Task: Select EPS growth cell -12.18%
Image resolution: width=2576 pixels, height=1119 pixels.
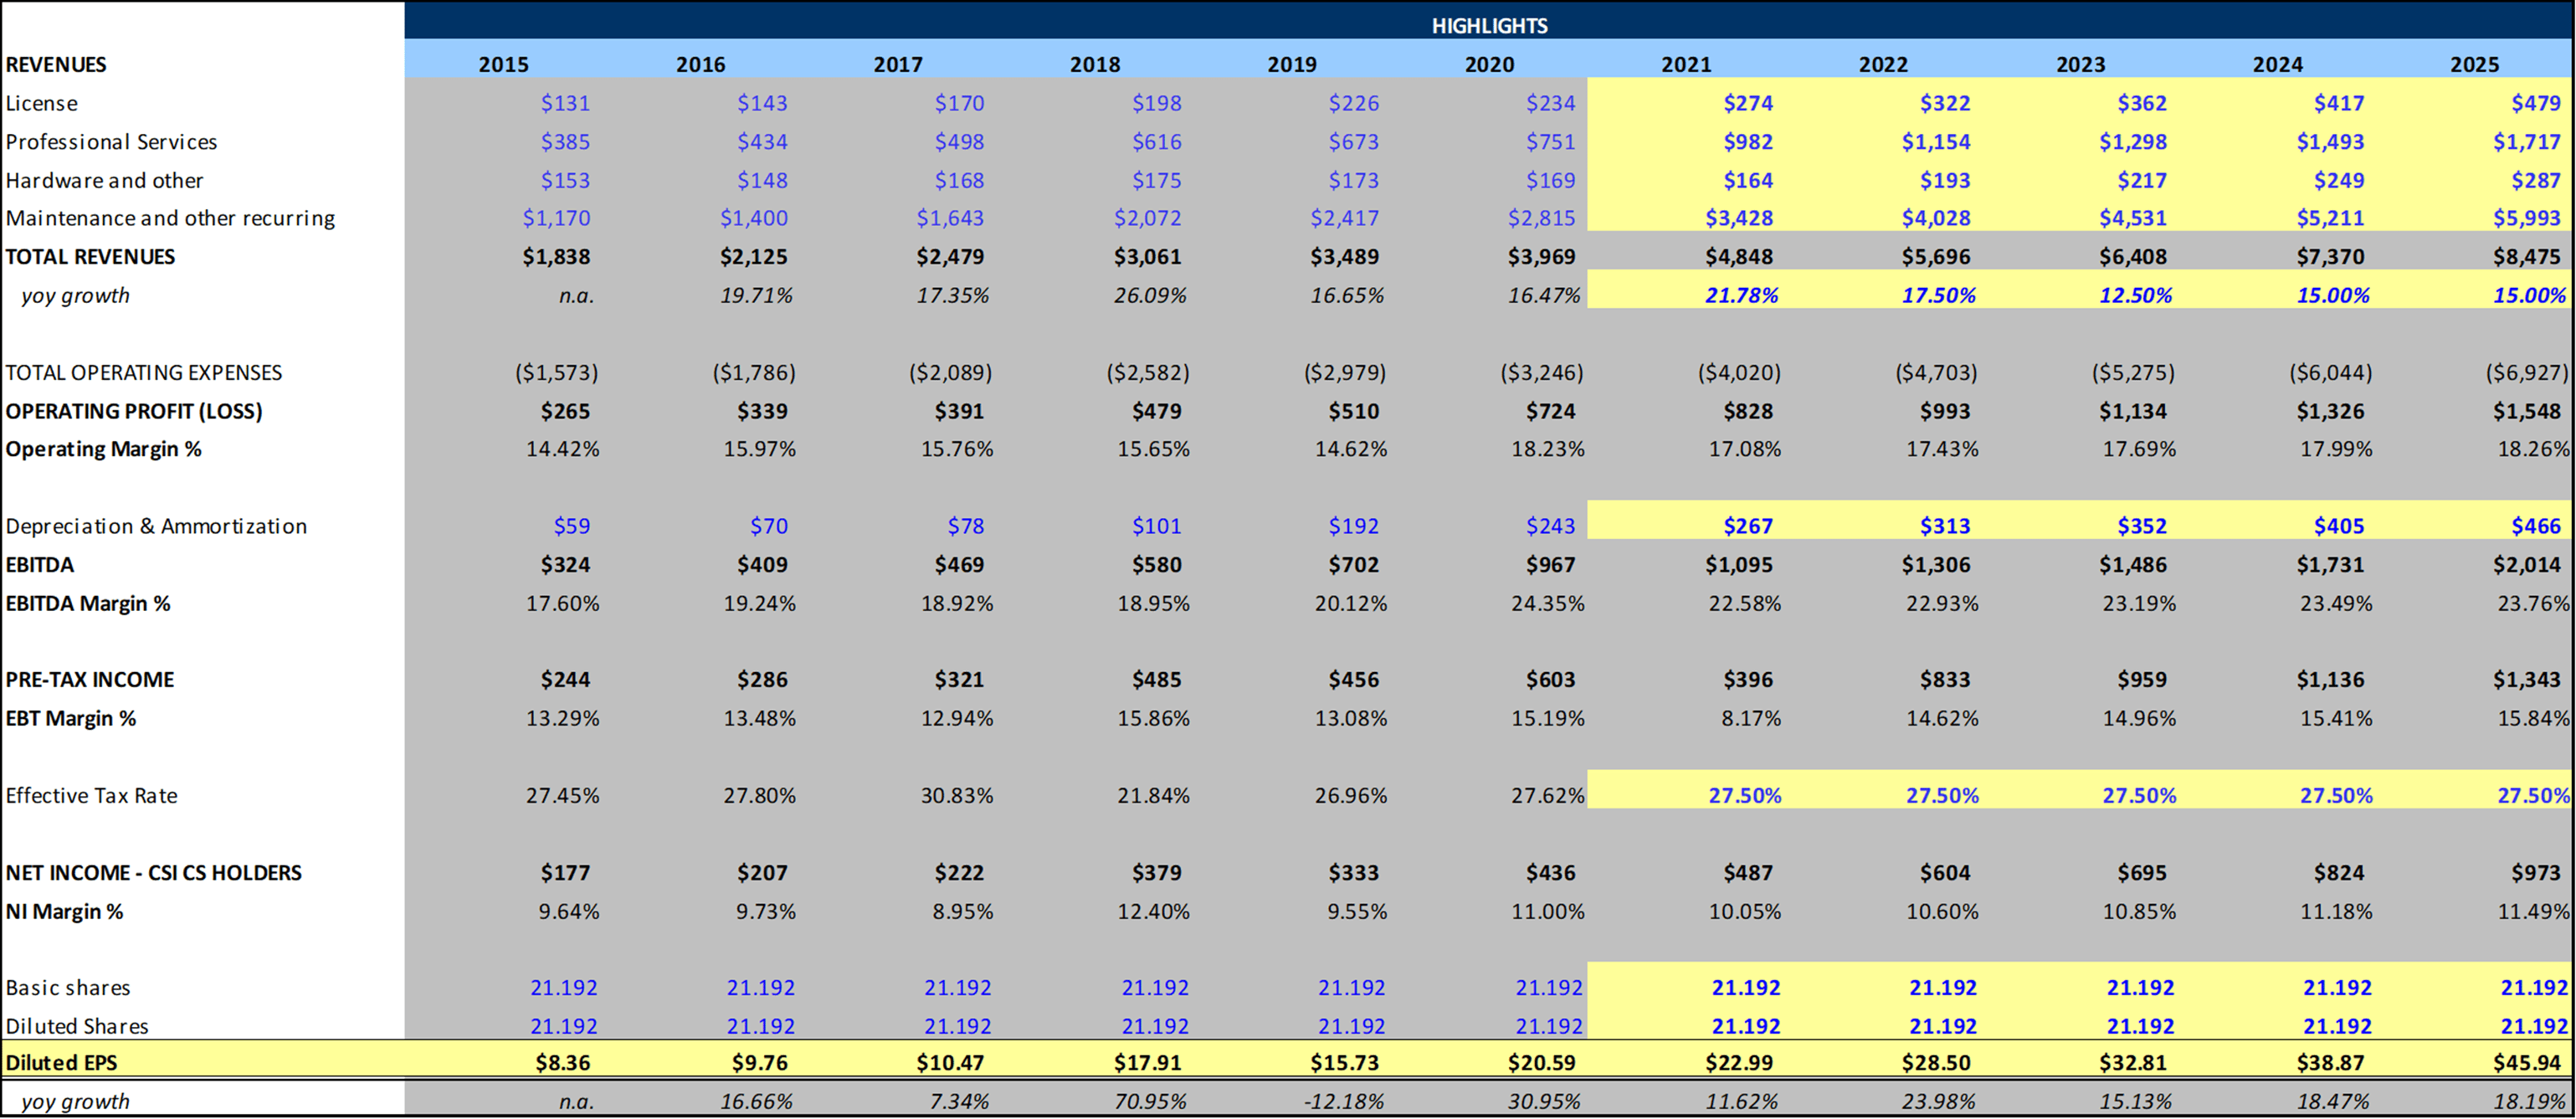Action: [x=1344, y=1102]
